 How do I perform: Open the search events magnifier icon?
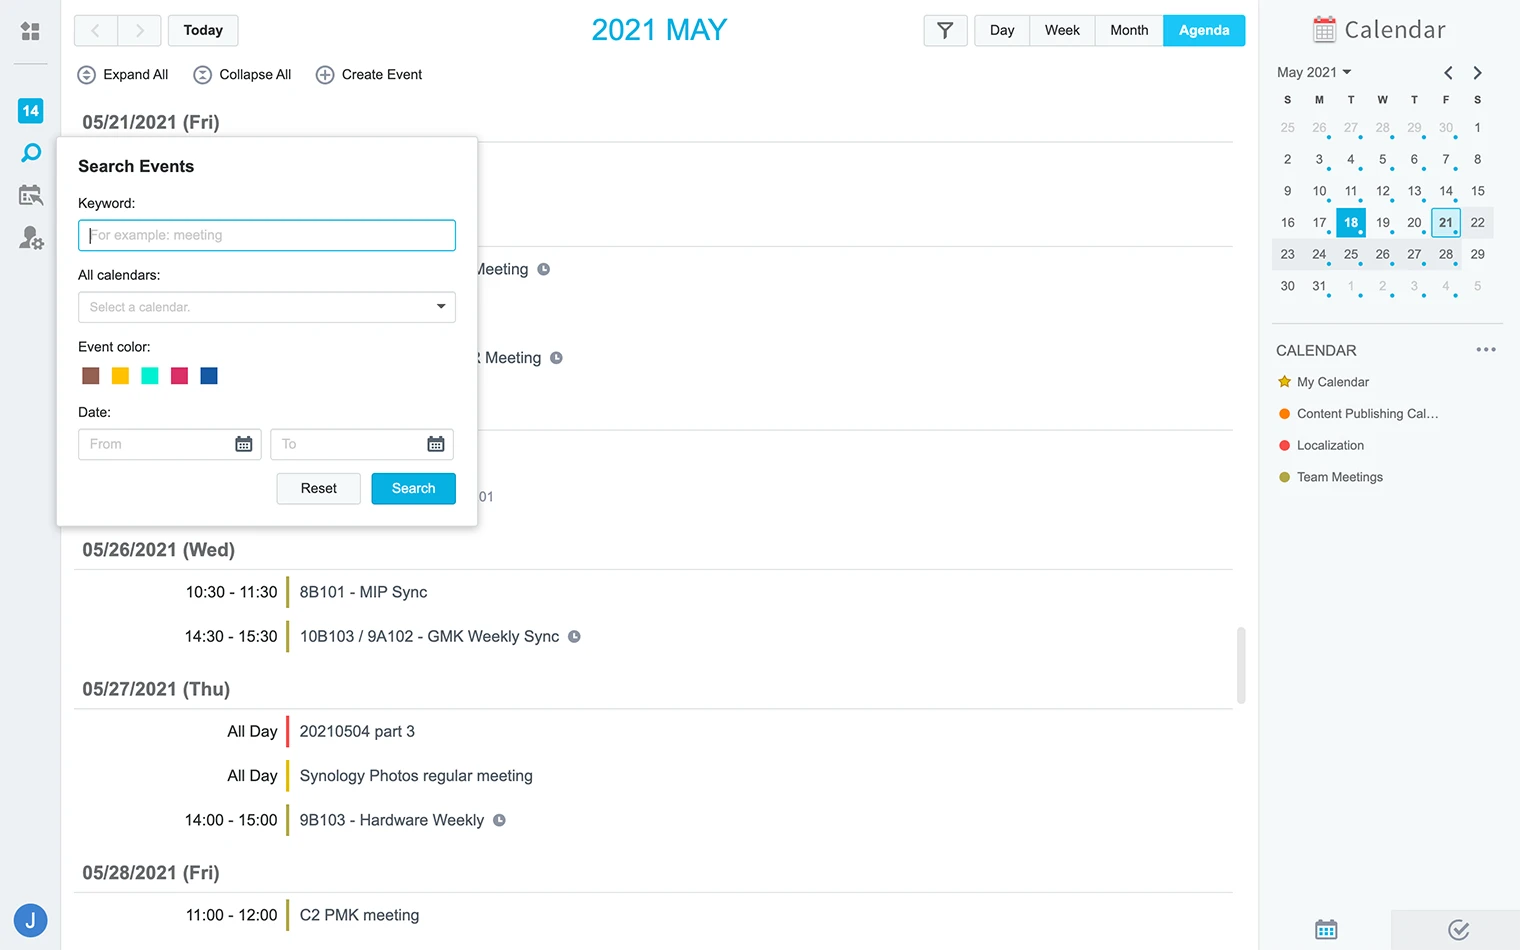pos(31,153)
